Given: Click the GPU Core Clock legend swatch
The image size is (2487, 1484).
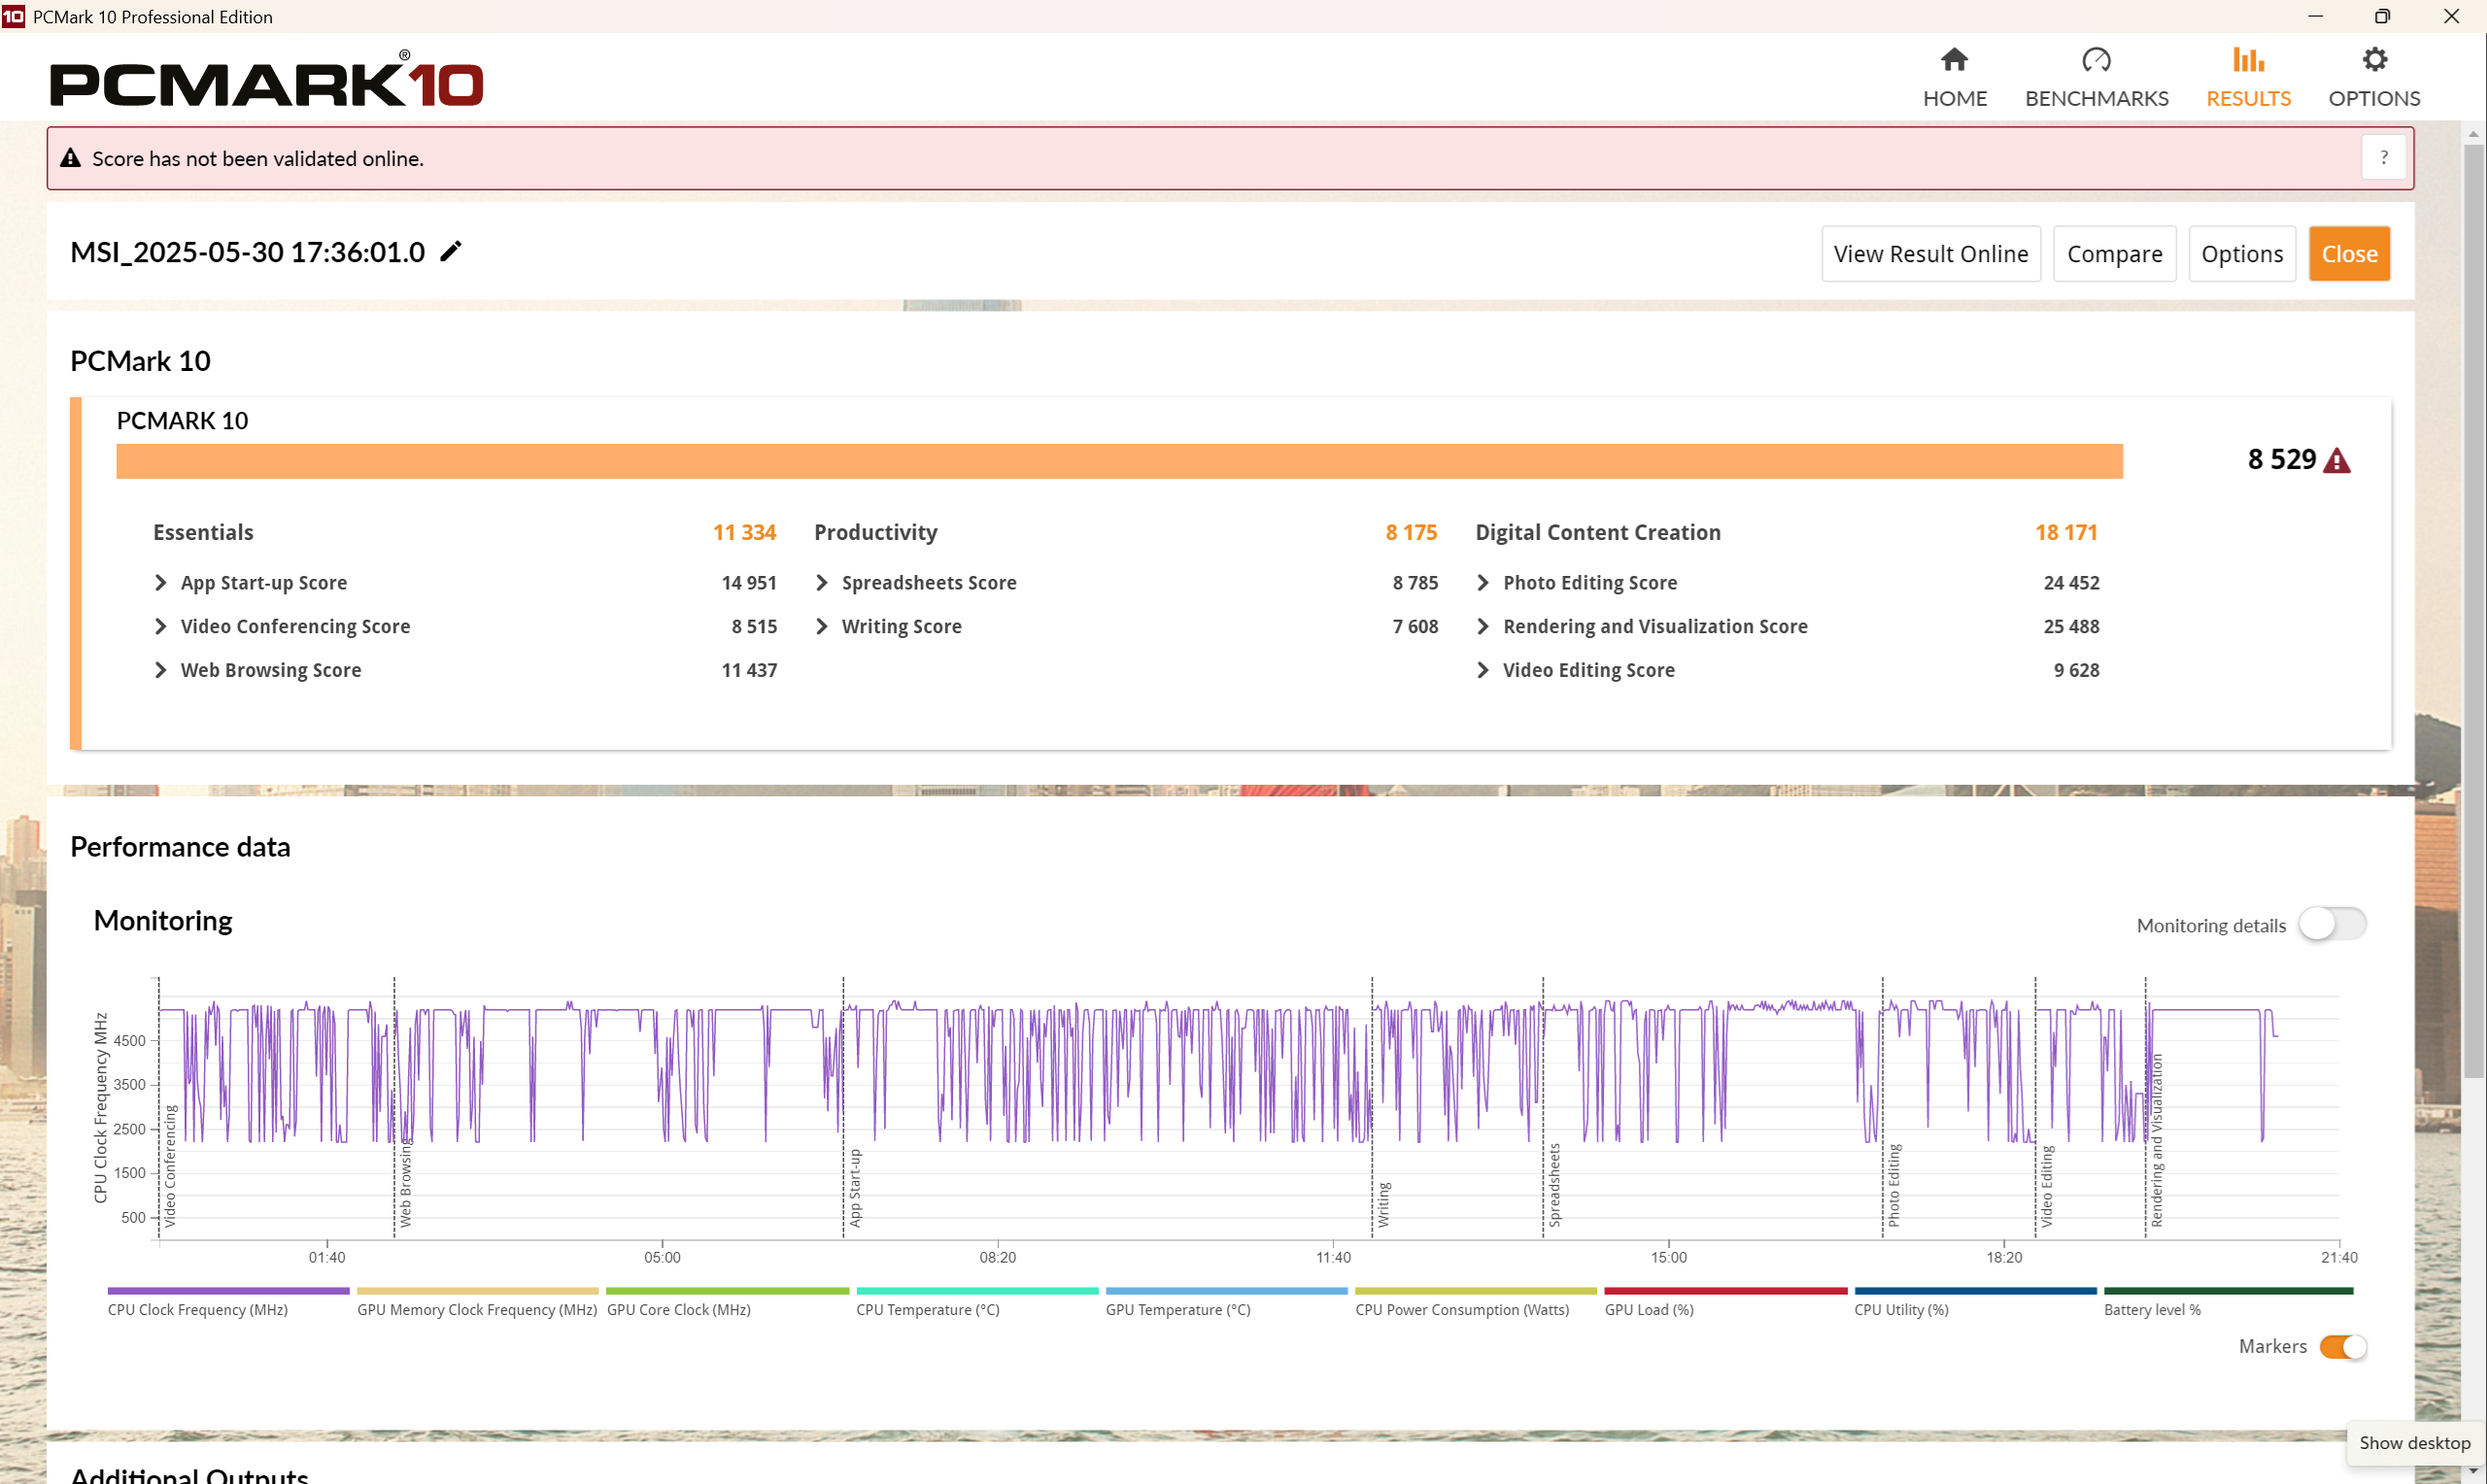Looking at the screenshot, I should (727, 1291).
